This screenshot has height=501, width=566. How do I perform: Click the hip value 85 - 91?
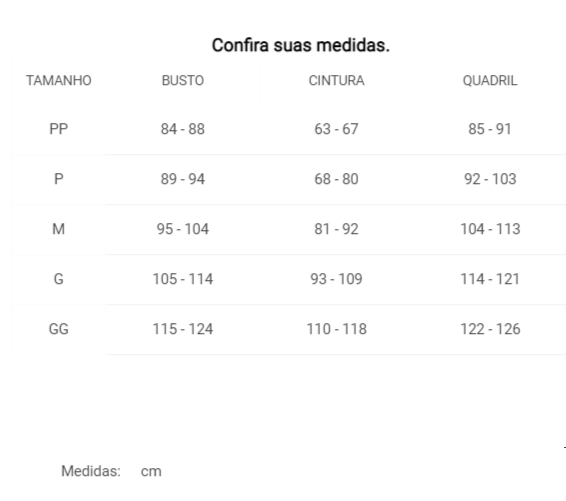(490, 129)
